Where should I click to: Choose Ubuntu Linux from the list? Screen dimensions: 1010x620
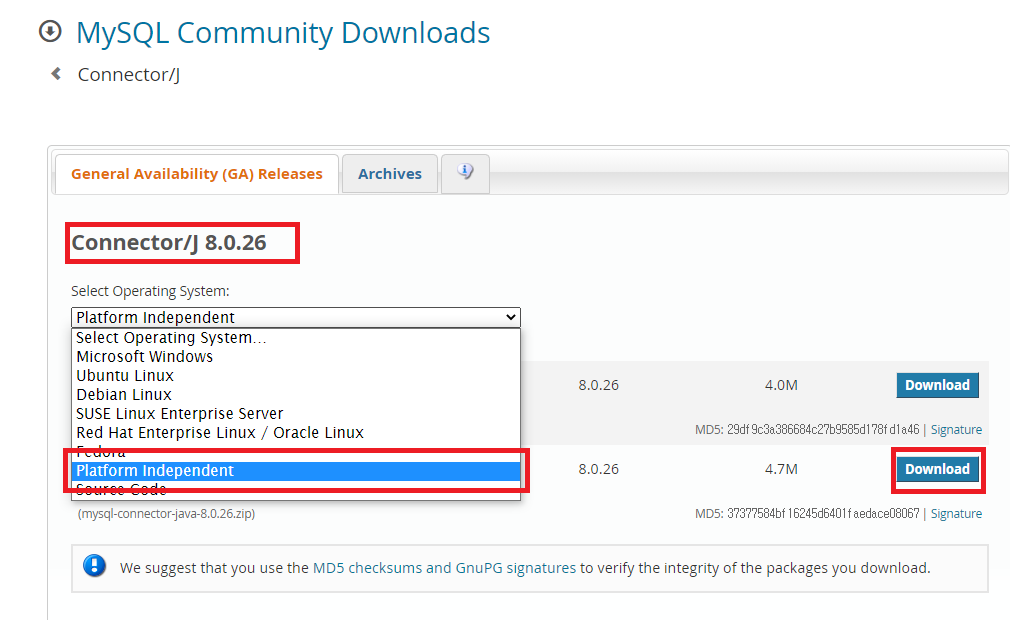click(x=296, y=375)
